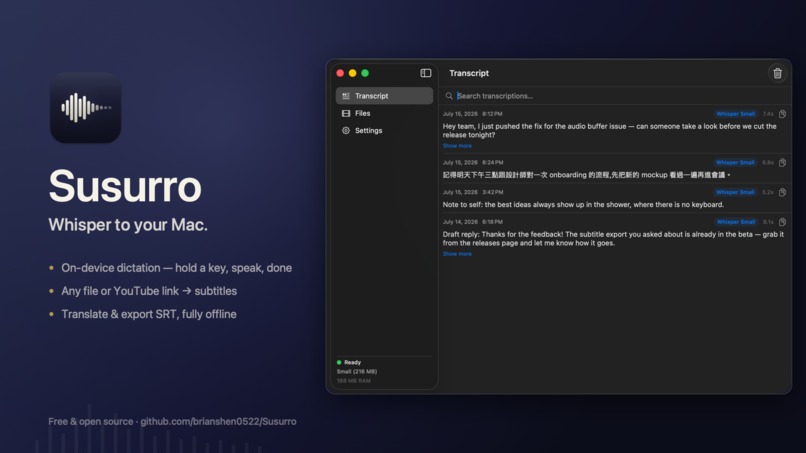Click the search magnifier icon

(x=449, y=96)
